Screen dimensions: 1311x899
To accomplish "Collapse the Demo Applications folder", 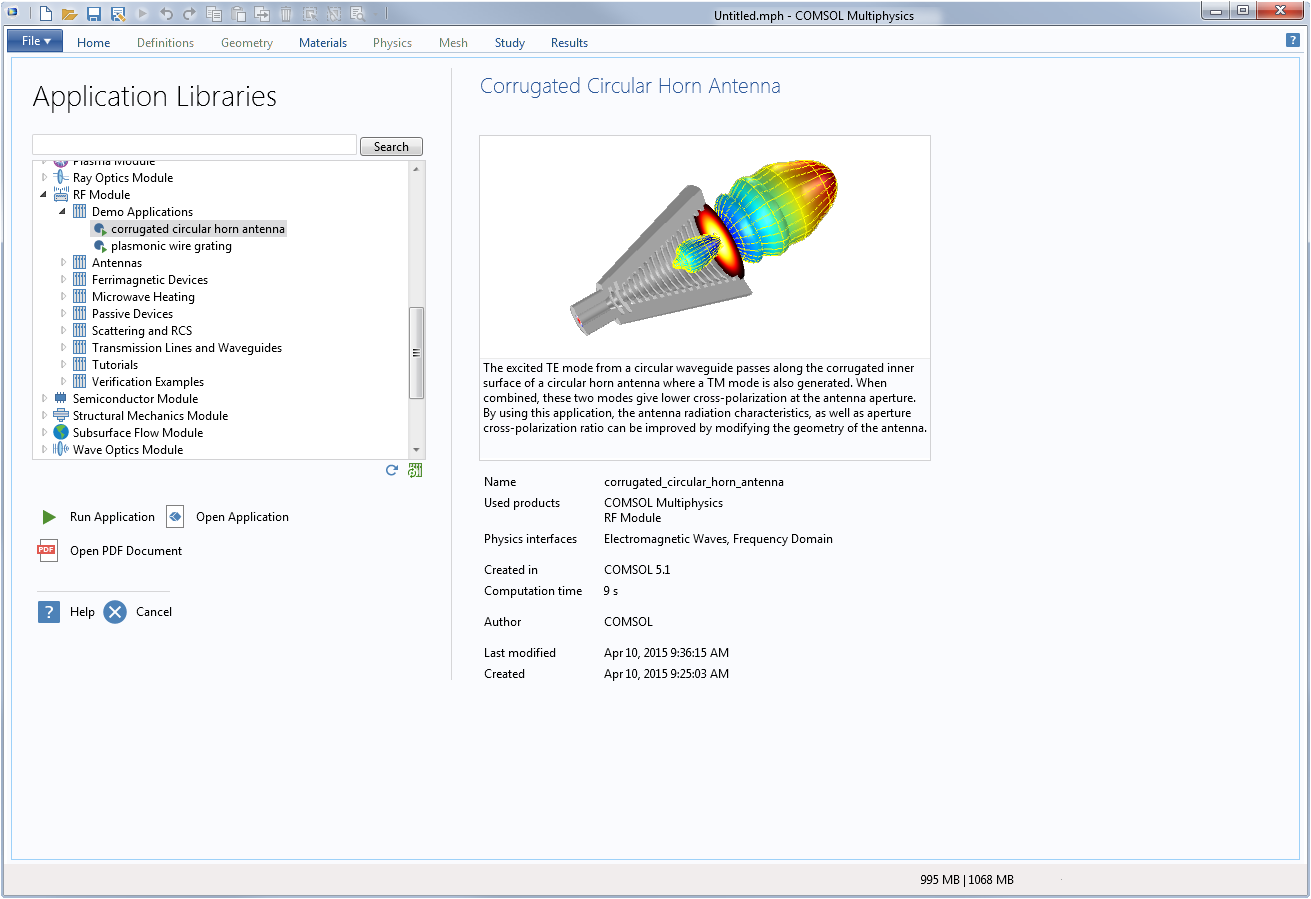I will tap(63, 212).
